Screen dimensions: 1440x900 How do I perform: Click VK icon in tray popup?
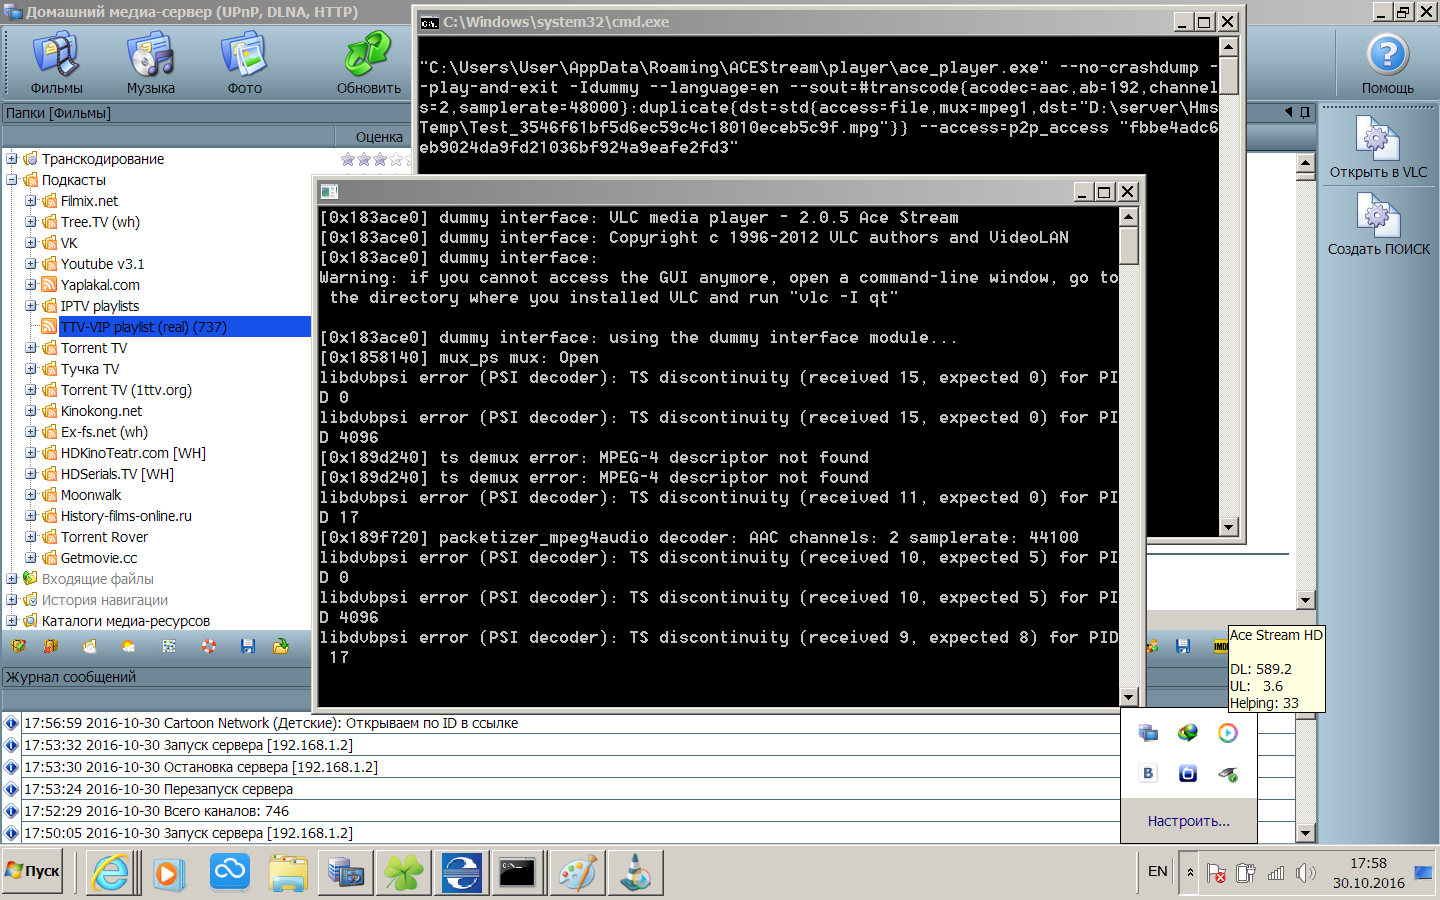tap(1148, 773)
